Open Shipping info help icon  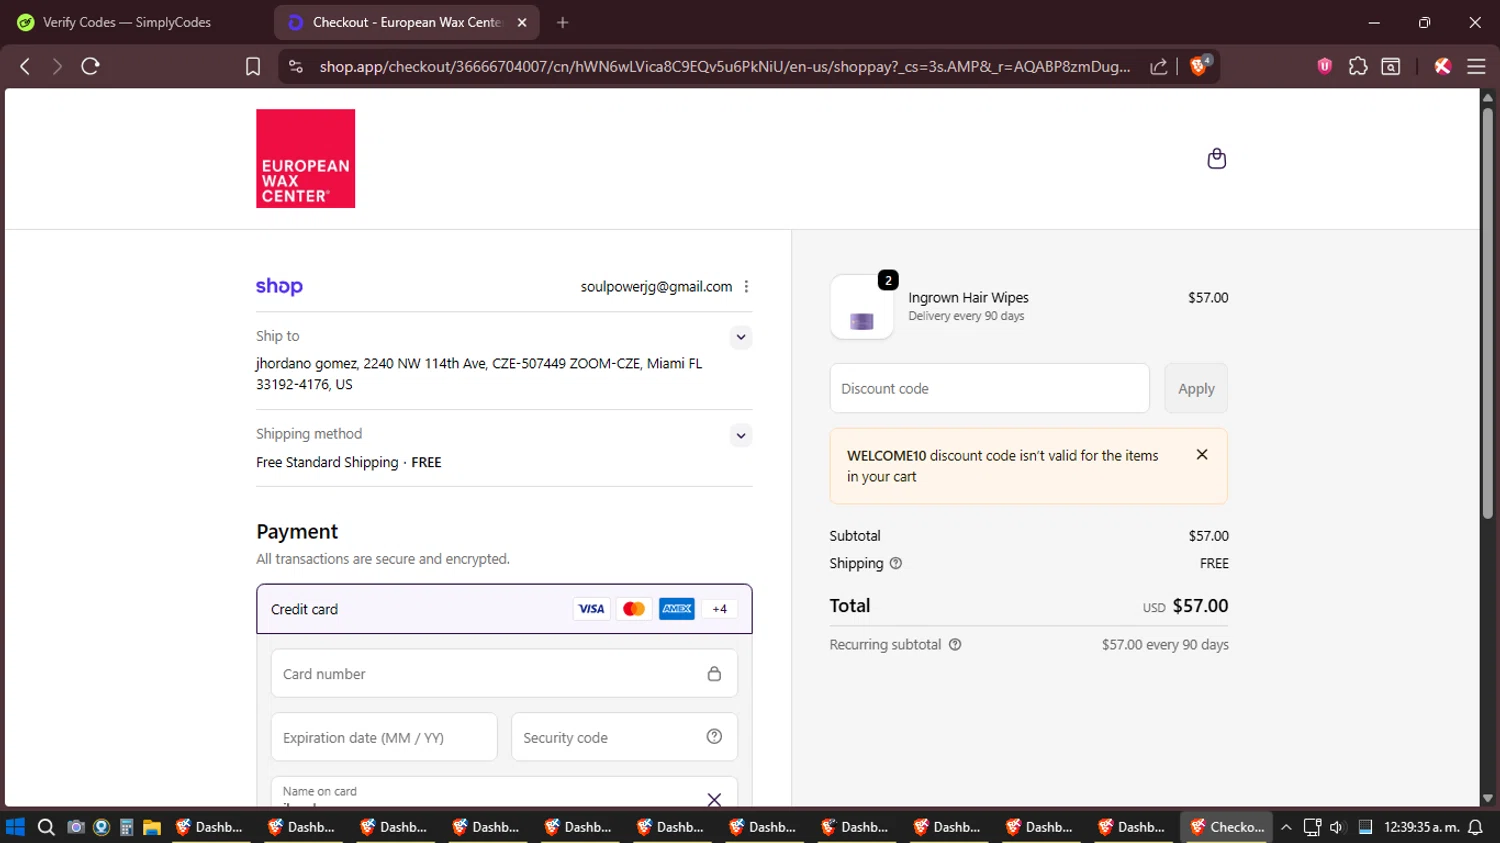896,563
